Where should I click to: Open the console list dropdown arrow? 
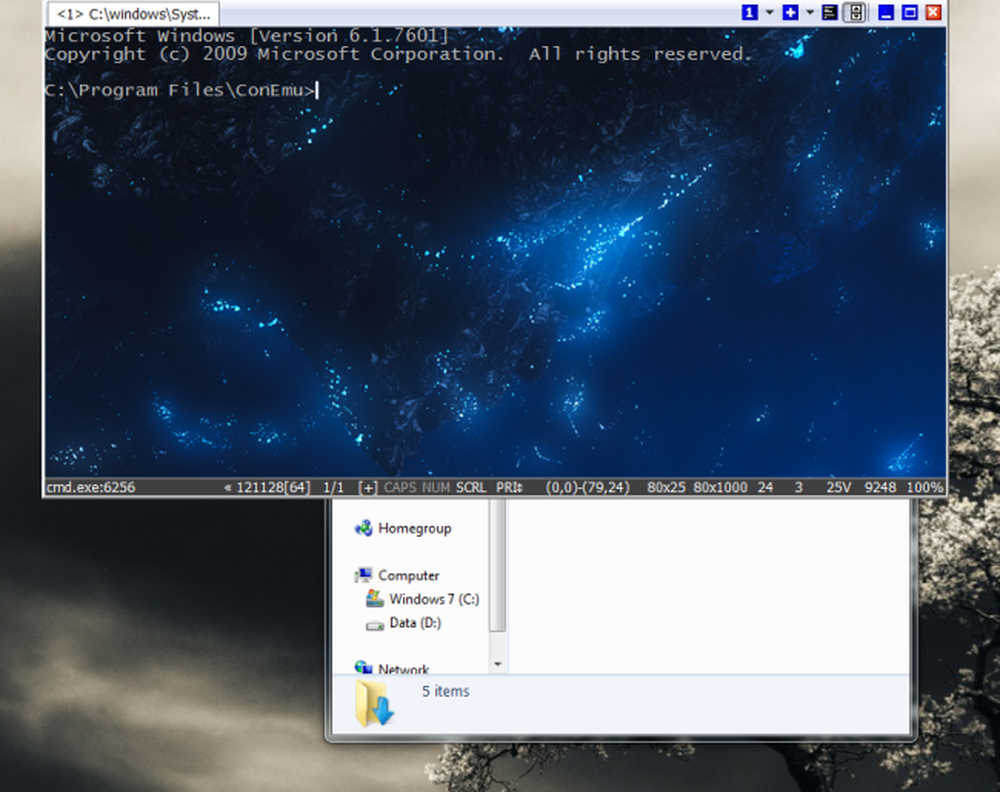[x=769, y=12]
